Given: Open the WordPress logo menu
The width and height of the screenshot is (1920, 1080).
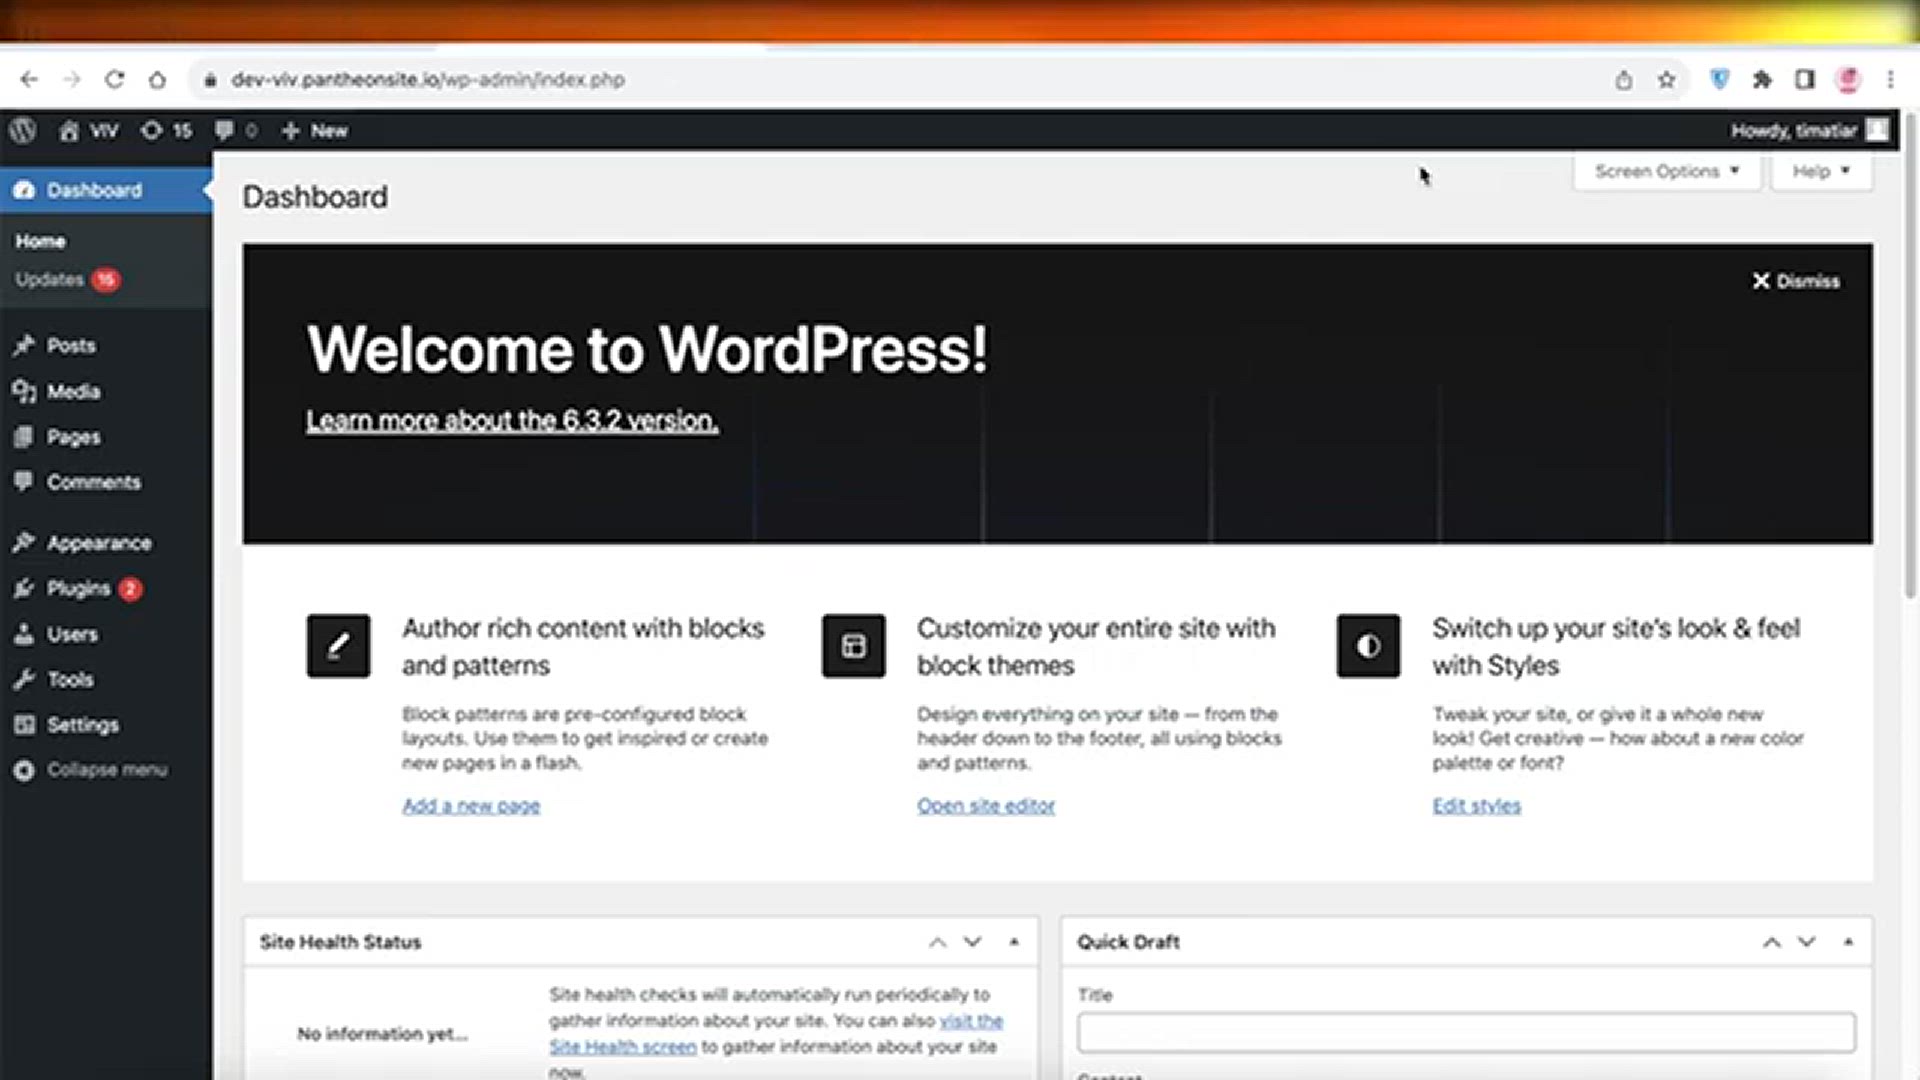Looking at the screenshot, I should point(24,130).
